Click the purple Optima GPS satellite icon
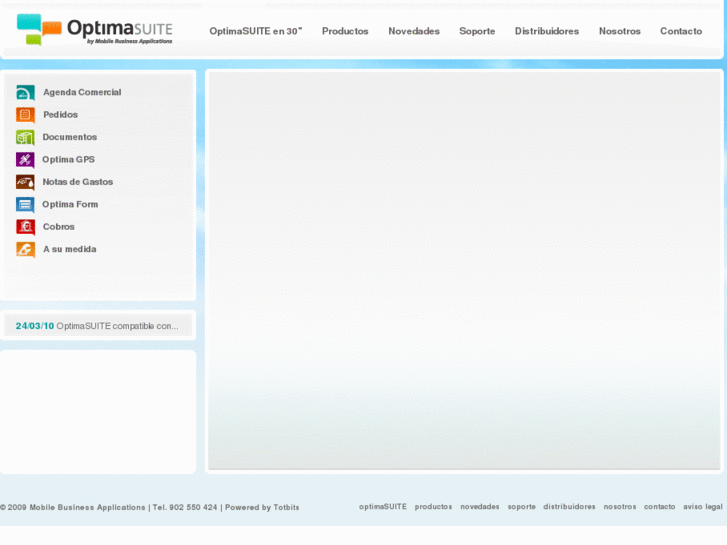Image resolution: width=727 pixels, height=545 pixels. tap(26, 160)
